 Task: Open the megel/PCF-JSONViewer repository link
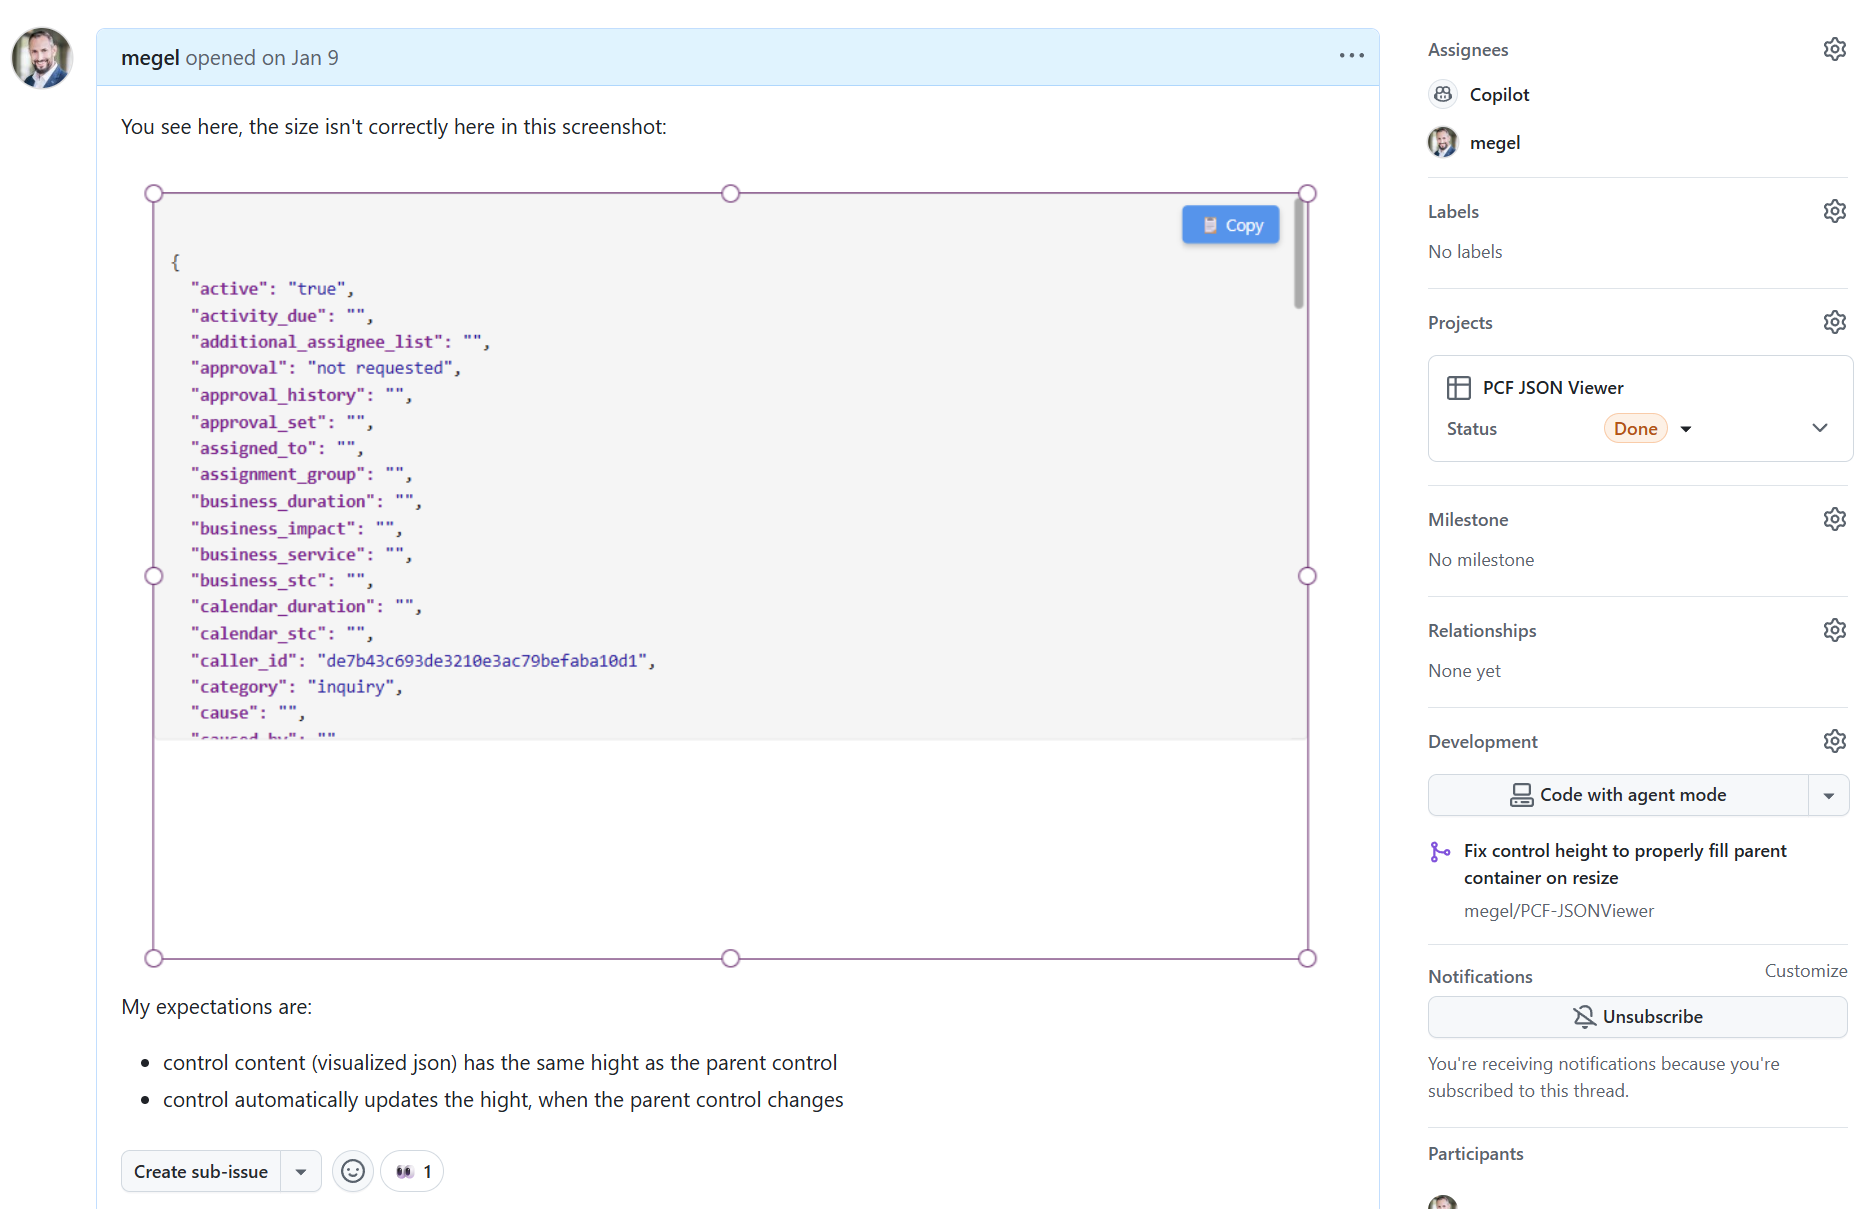pyautogui.click(x=1558, y=910)
